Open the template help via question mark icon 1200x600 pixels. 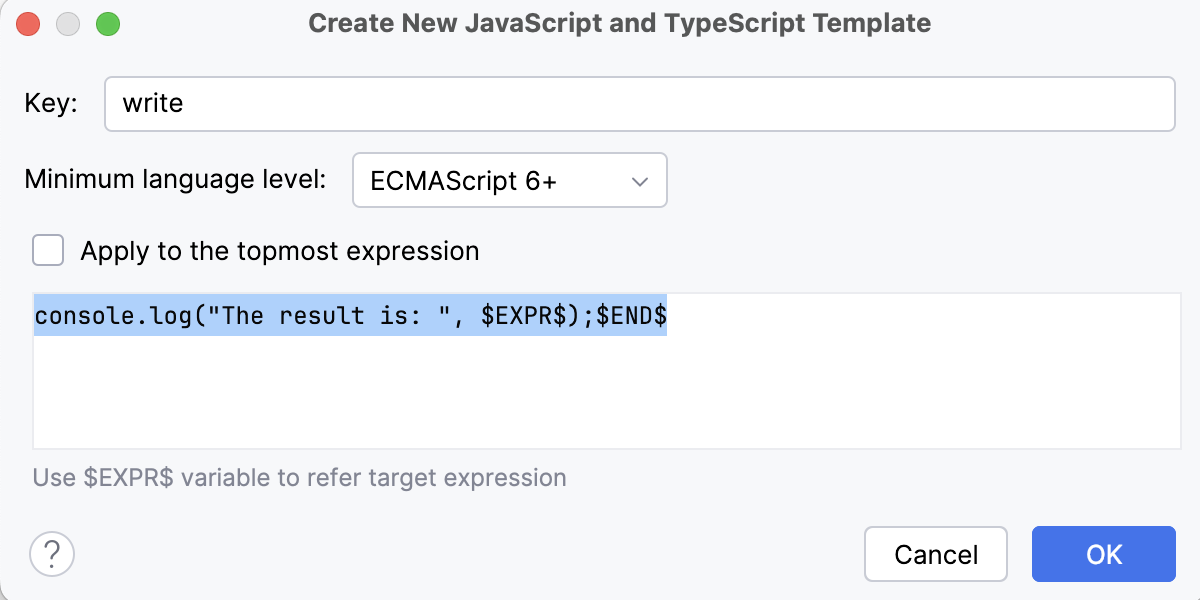pos(52,553)
